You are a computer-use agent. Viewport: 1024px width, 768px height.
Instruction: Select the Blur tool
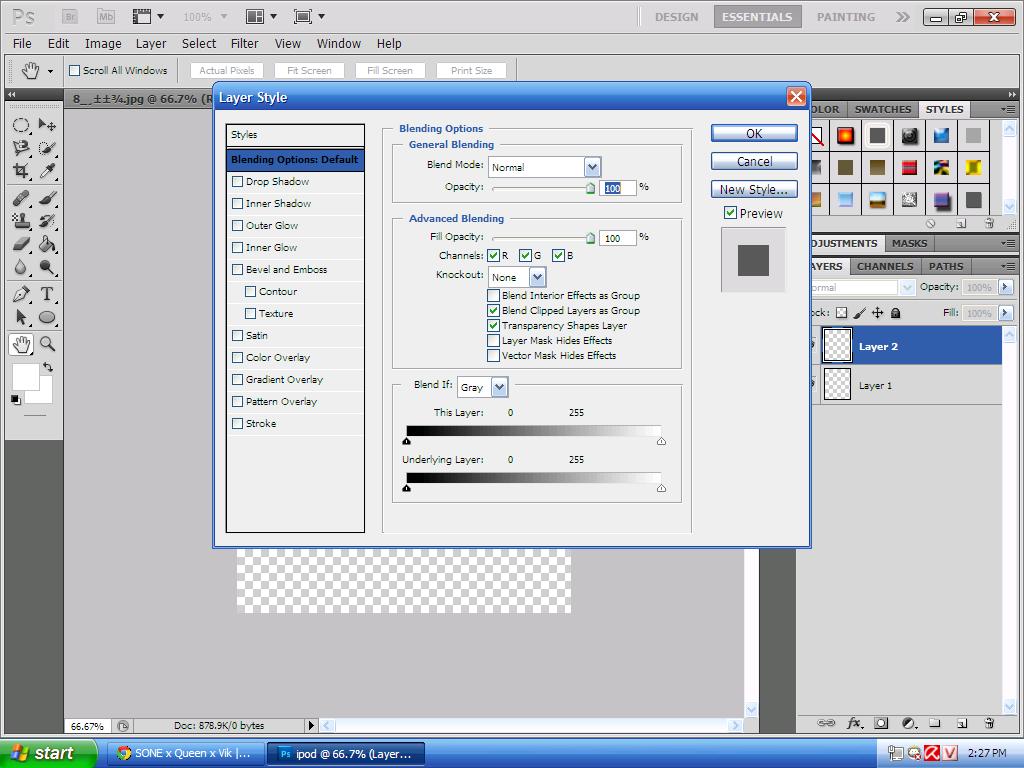click(x=21, y=267)
